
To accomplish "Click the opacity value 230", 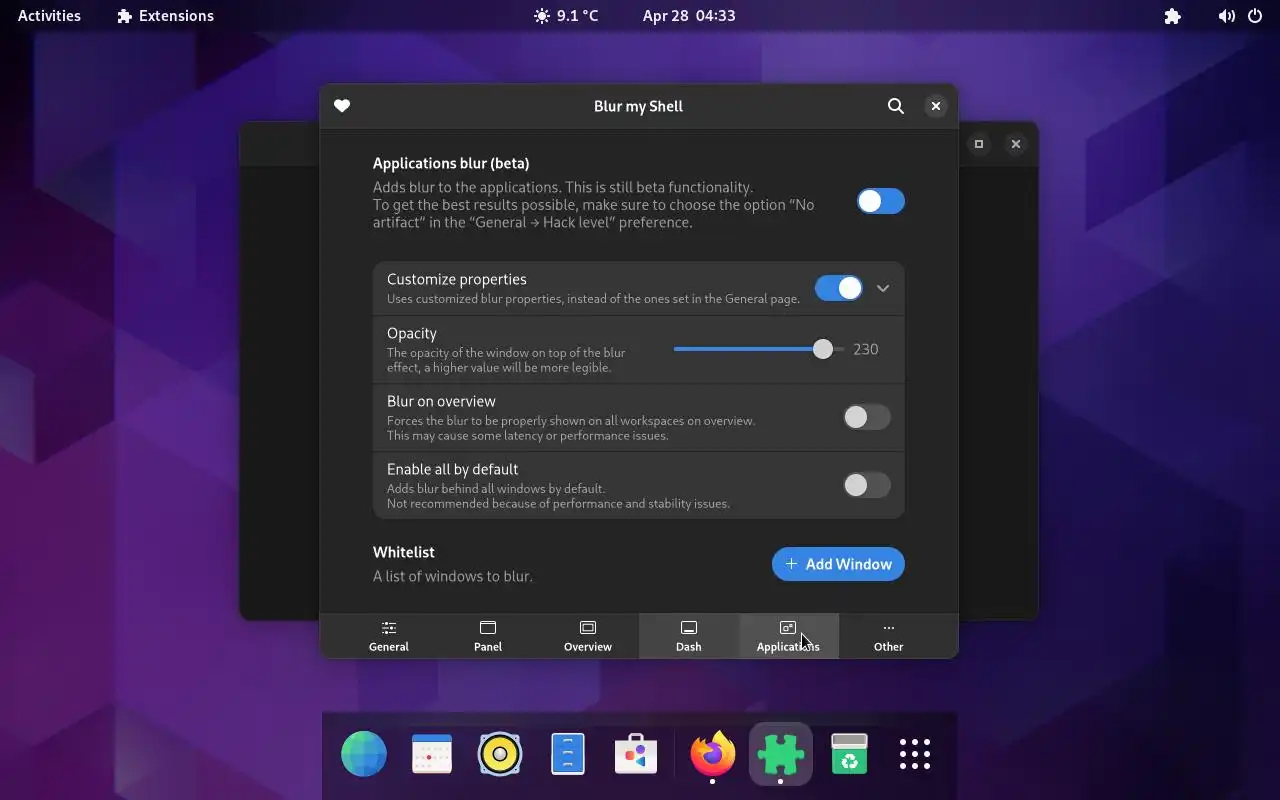I will point(866,349).
